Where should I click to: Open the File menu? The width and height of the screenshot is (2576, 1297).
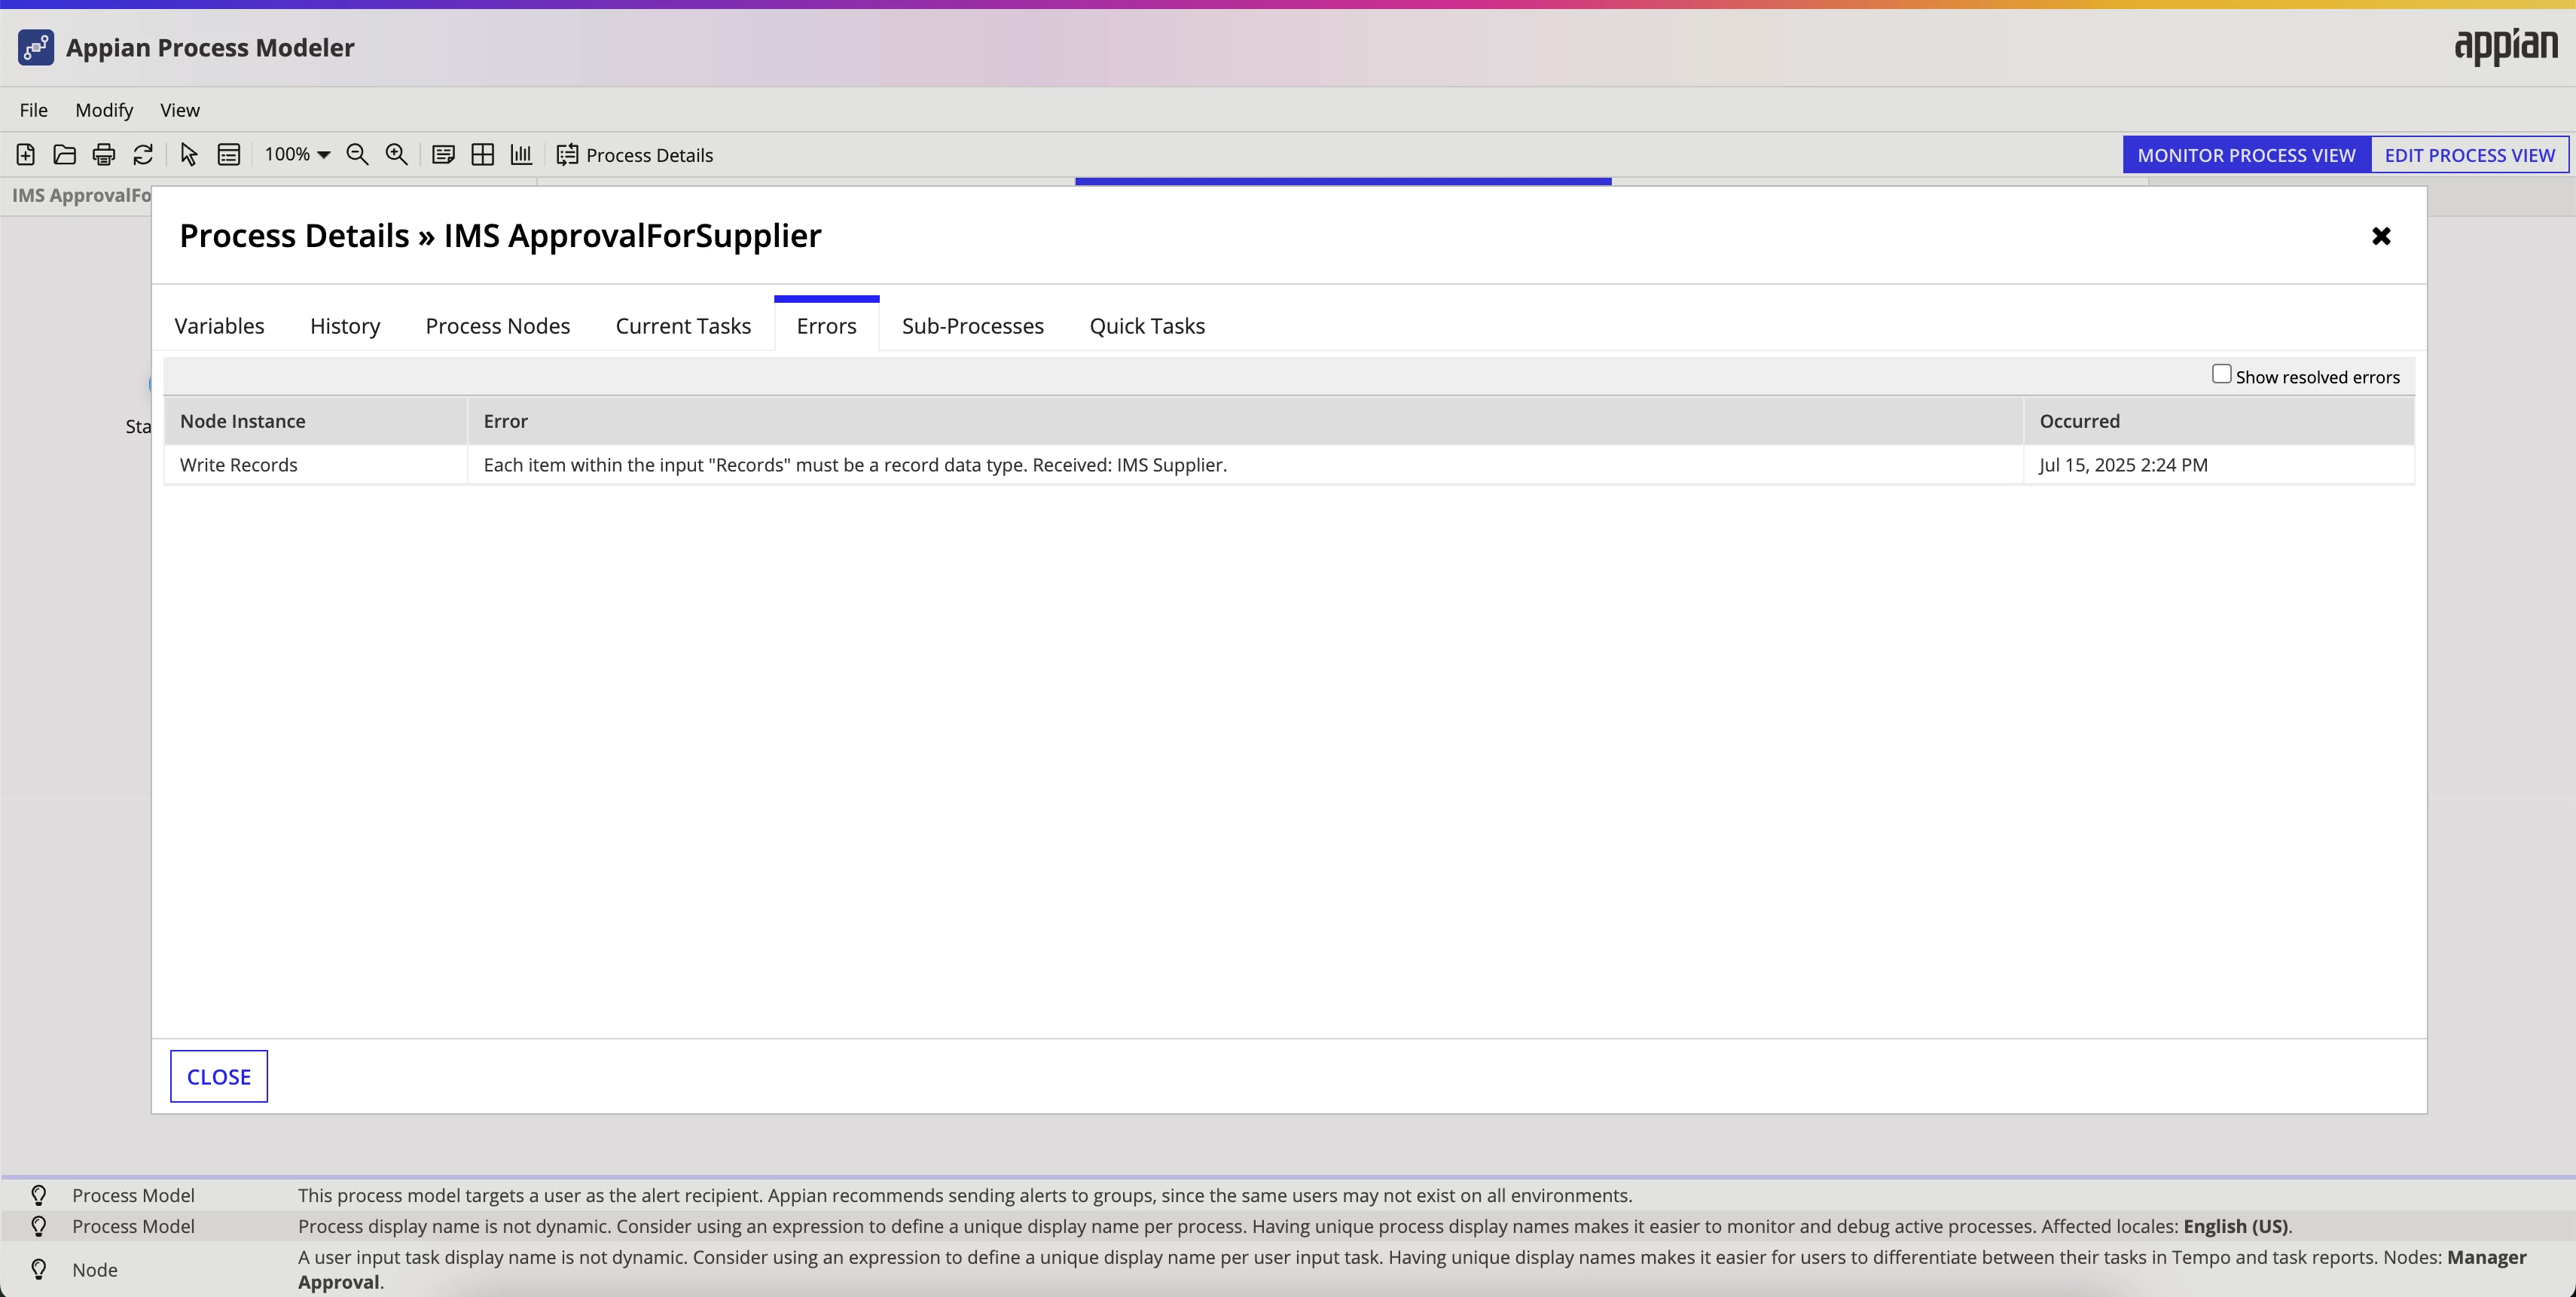tap(33, 110)
